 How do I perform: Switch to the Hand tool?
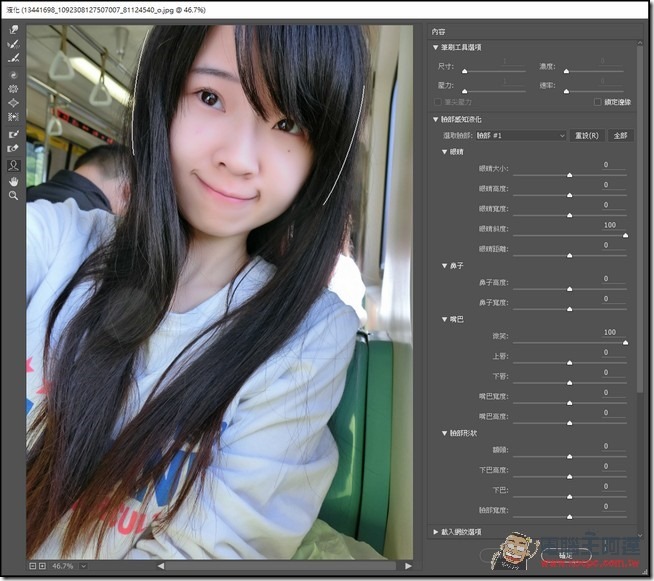(14, 181)
